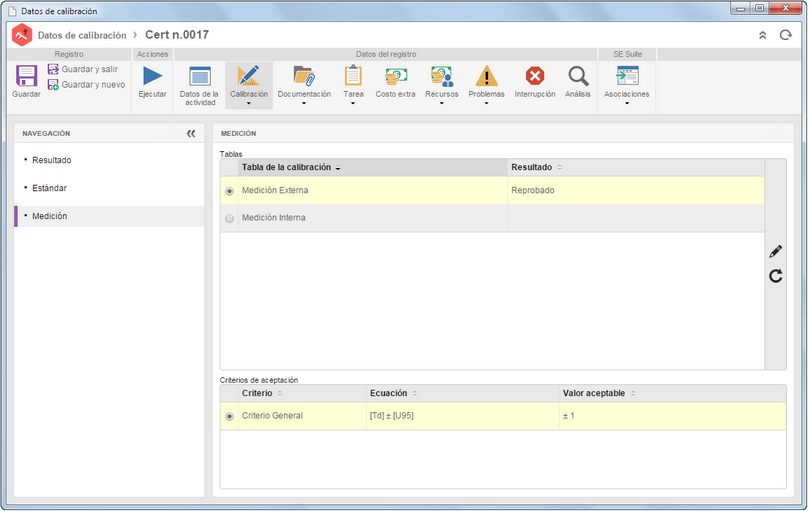Click the refresh icon beside Tablas grid
The image size is (808, 511).
pos(776,276)
